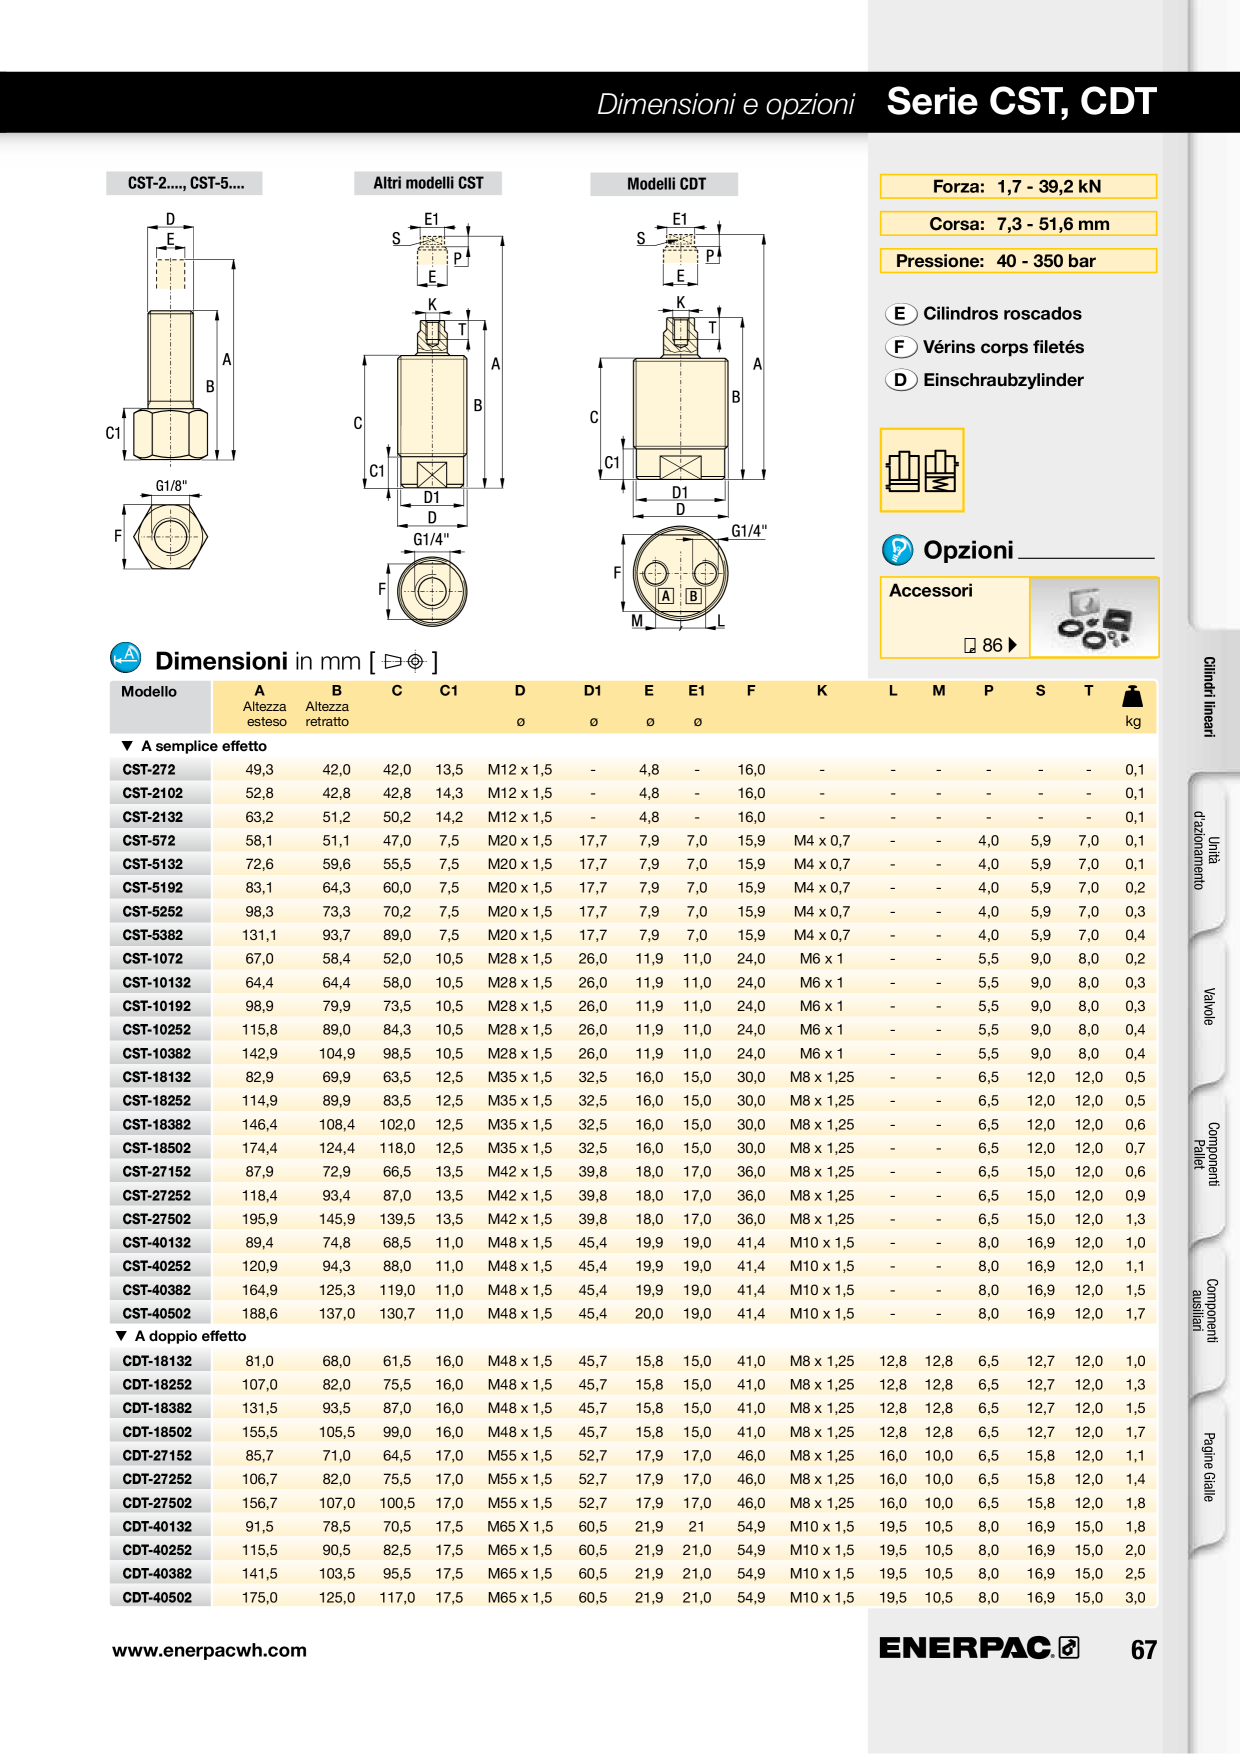Click the 'Dimensioni in mm' heading
This screenshot has height=1754, width=1240.
[258, 661]
